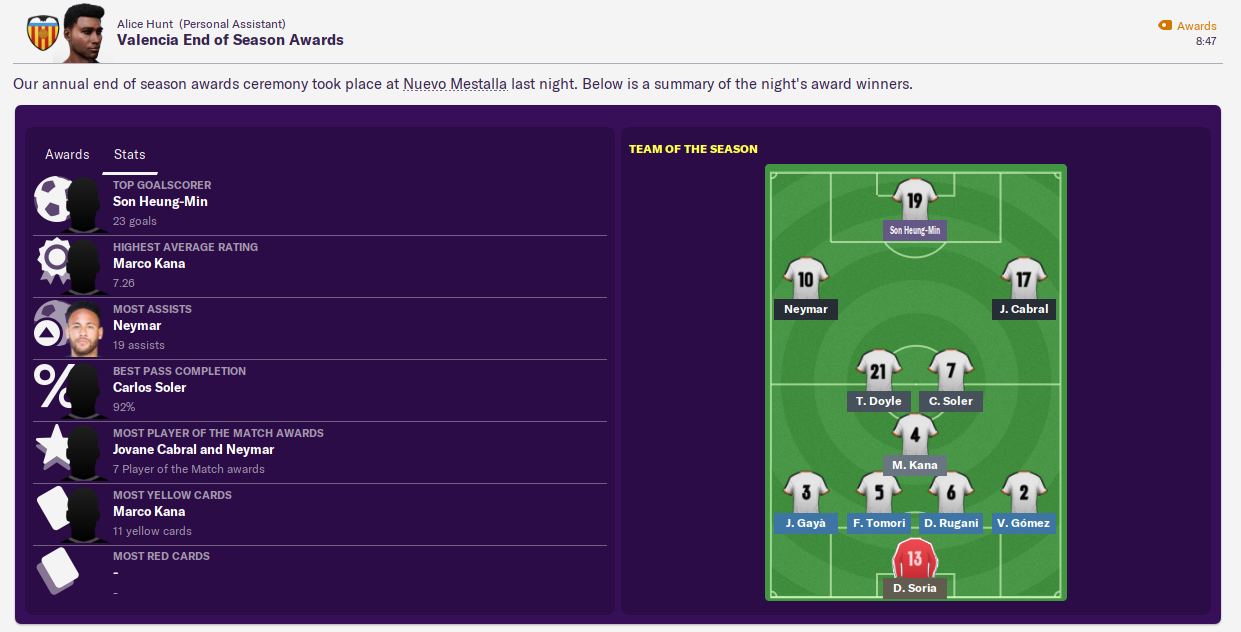Select the Stats tab
This screenshot has width=1241, height=632.
click(x=129, y=155)
